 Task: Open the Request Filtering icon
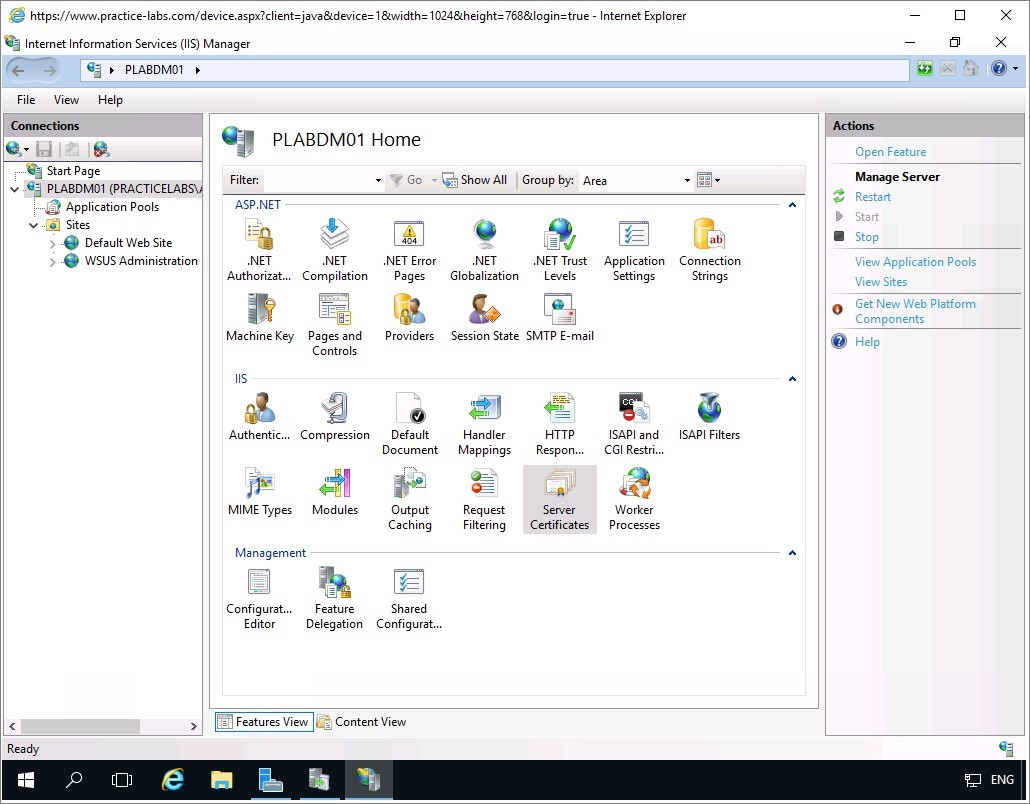point(484,498)
